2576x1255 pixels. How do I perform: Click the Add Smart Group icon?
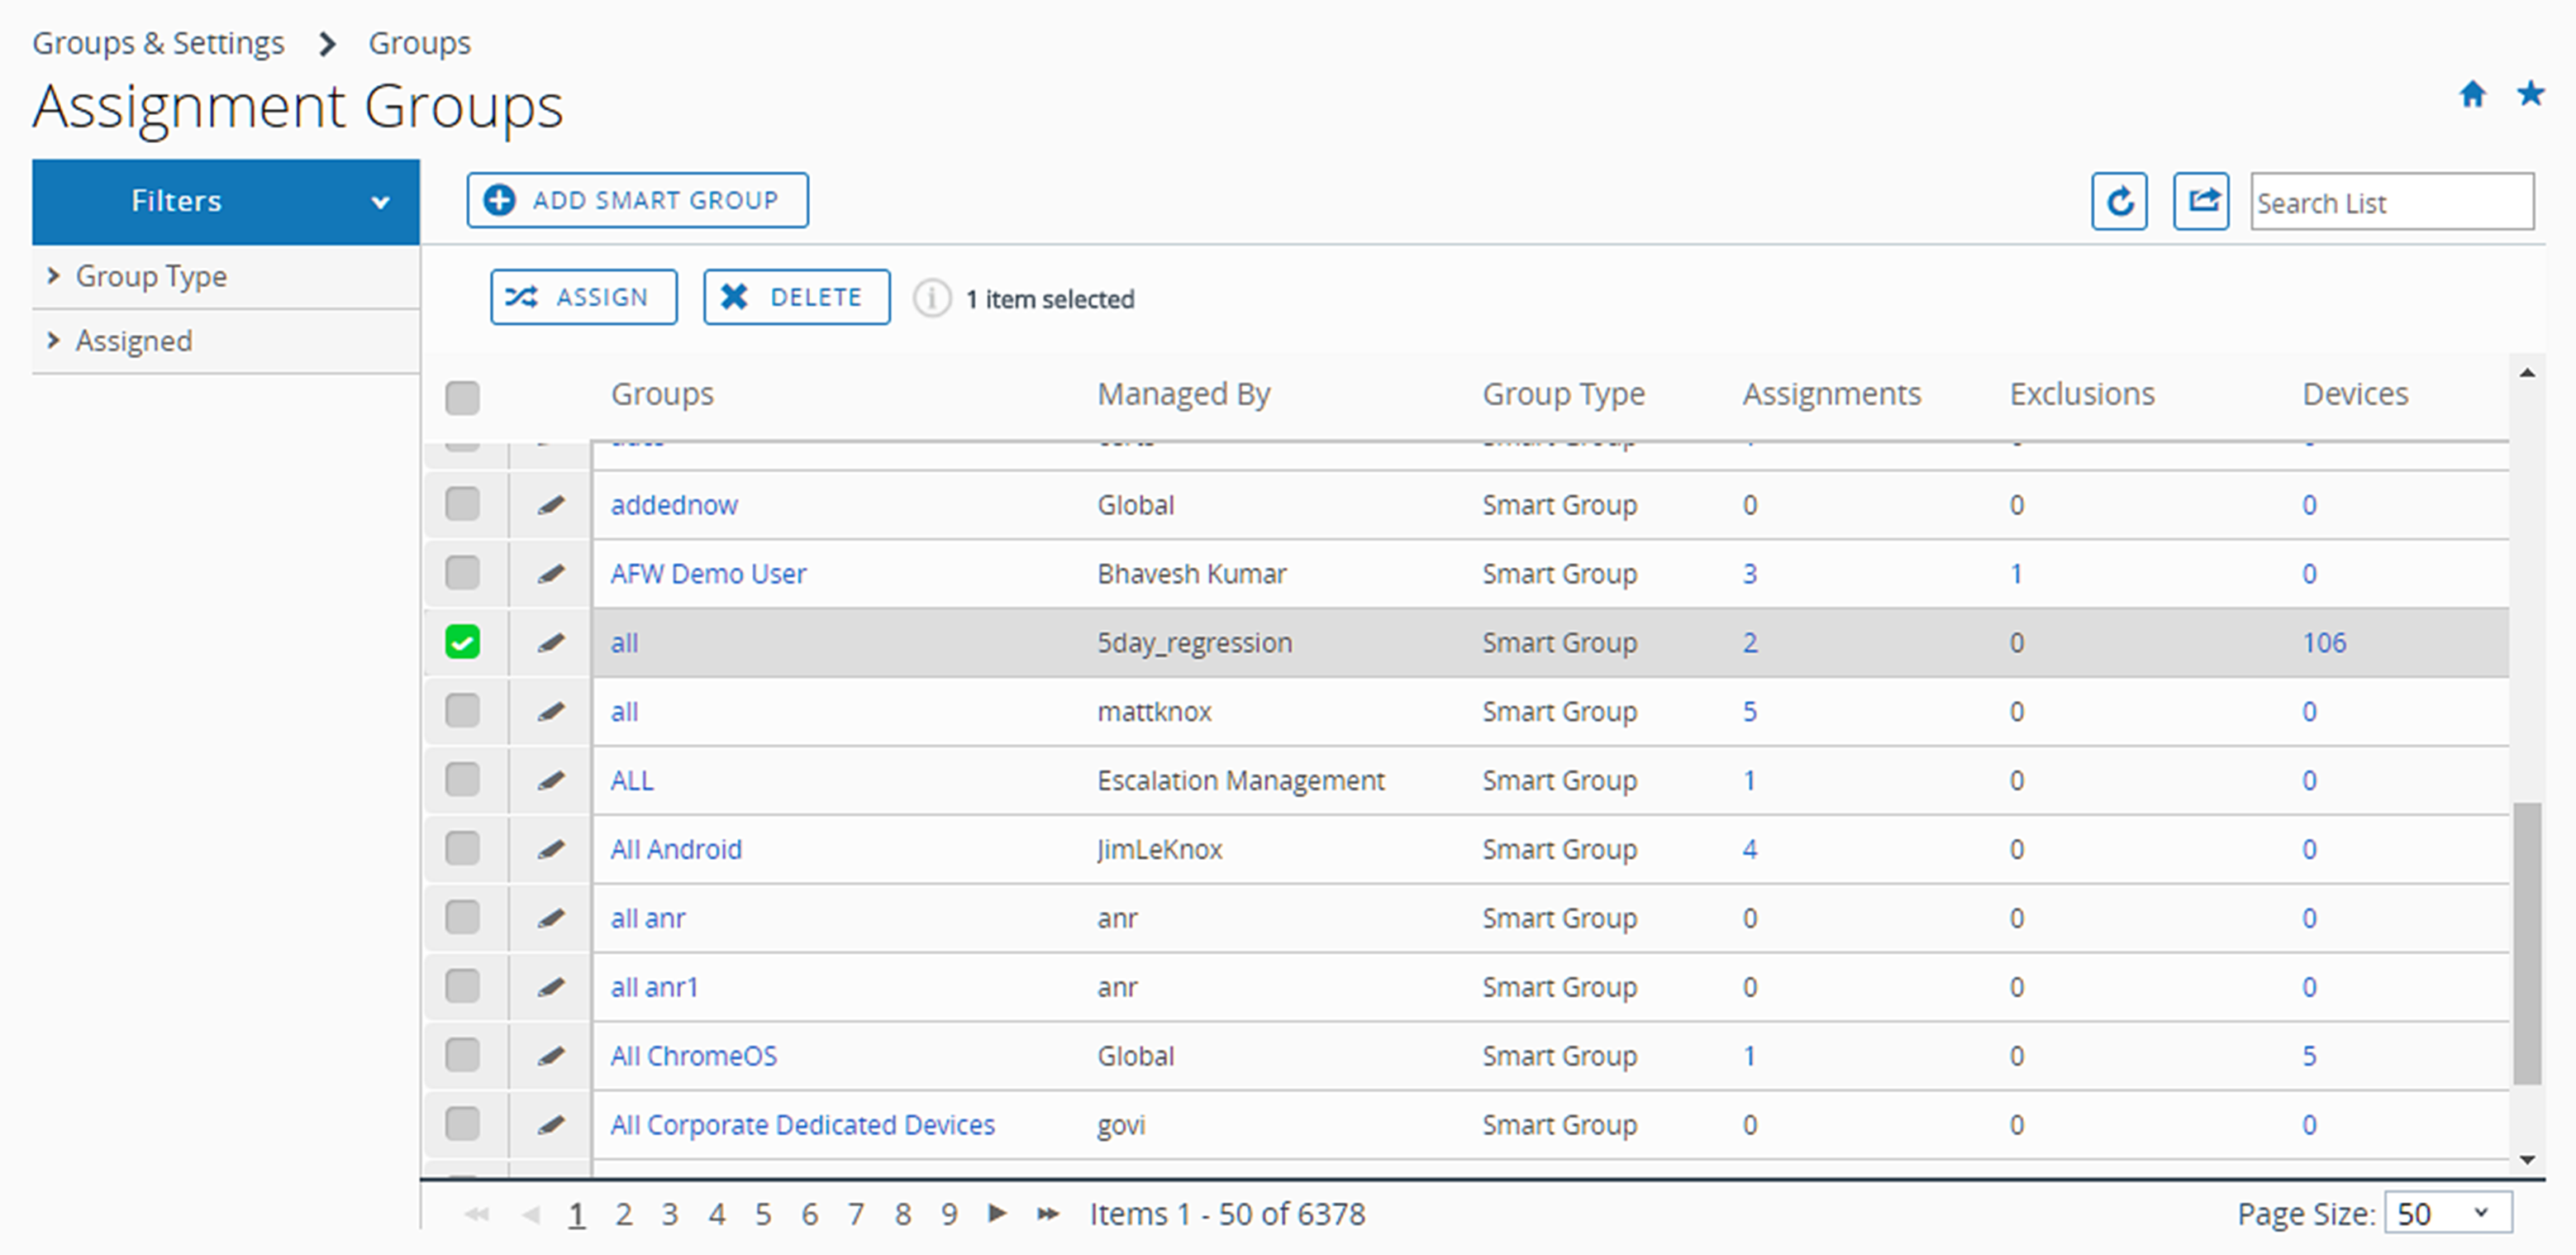[498, 198]
